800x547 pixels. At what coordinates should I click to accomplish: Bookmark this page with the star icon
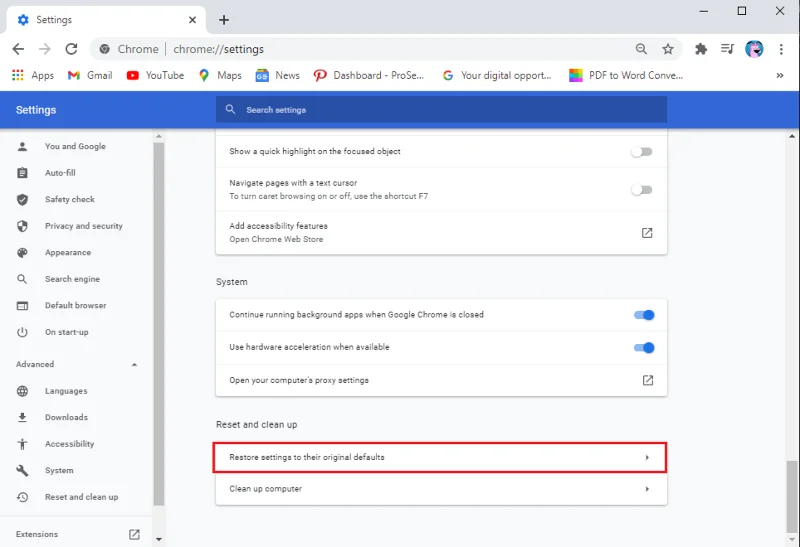pyautogui.click(x=668, y=49)
